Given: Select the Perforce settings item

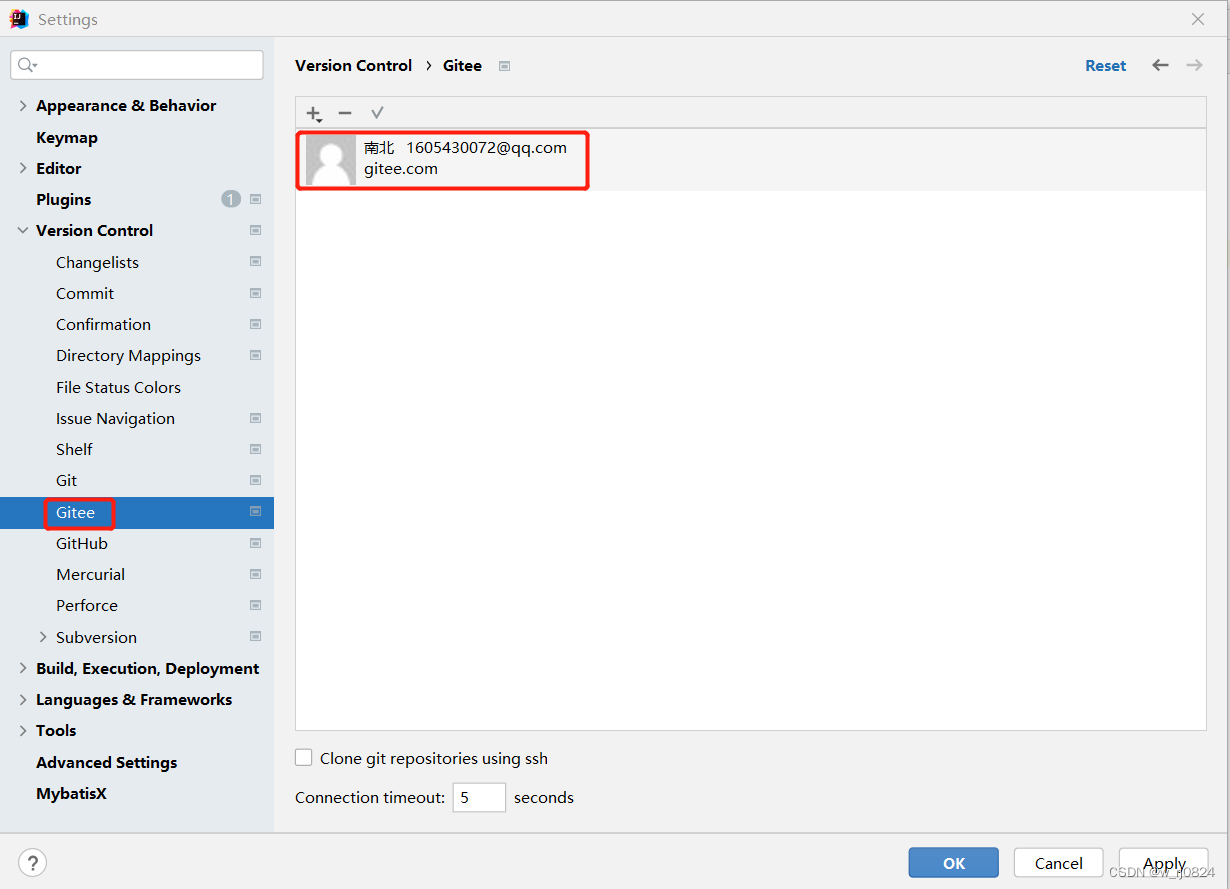Looking at the screenshot, I should point(87,605).
